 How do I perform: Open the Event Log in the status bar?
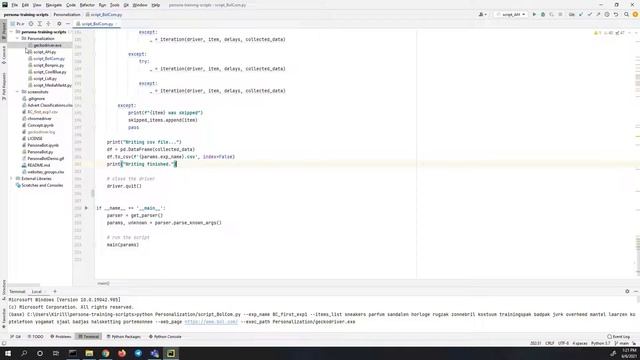pyautogui.click(x=619, y=337)
